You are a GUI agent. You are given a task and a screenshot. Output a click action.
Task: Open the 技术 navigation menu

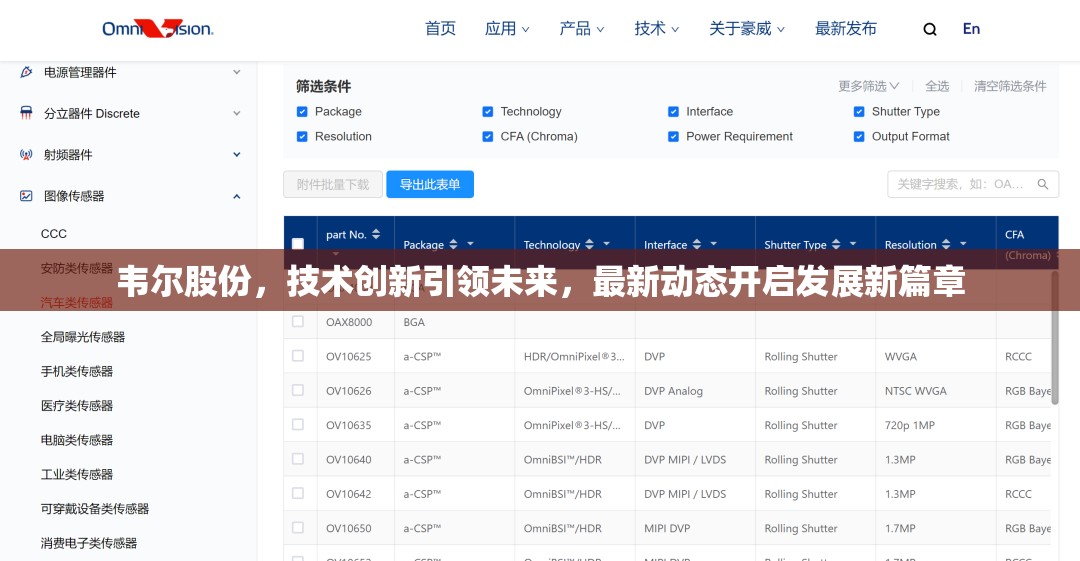click(x=656, y=28)
